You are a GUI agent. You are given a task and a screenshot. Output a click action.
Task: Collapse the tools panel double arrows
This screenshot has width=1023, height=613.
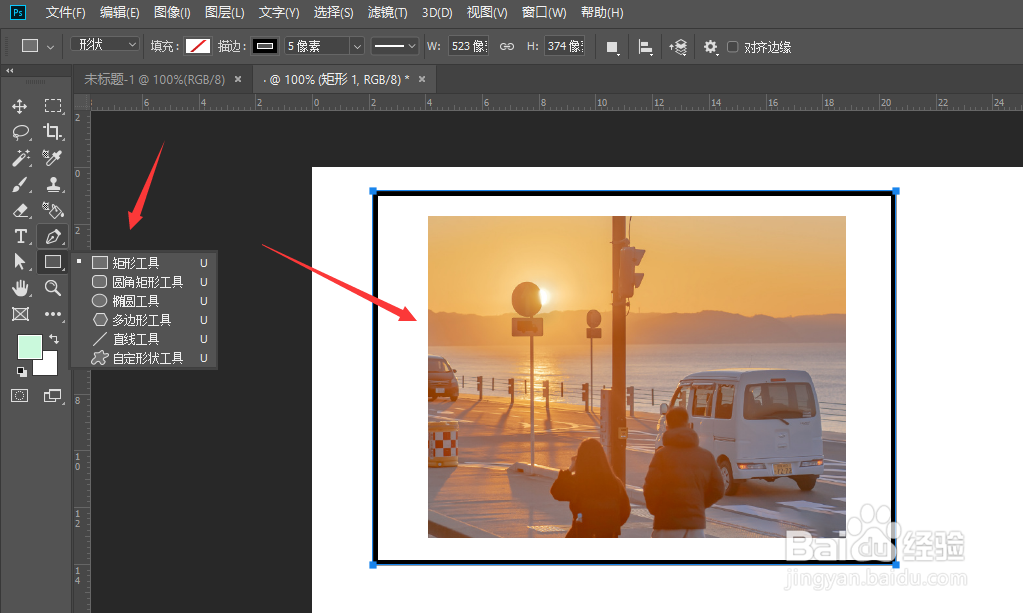click(9, 70)
